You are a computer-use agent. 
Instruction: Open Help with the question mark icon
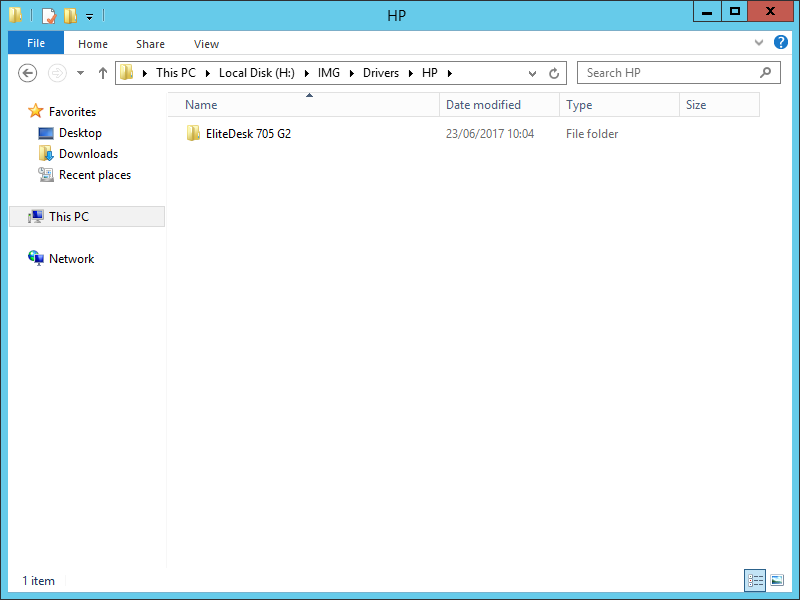tap(781, 42)
